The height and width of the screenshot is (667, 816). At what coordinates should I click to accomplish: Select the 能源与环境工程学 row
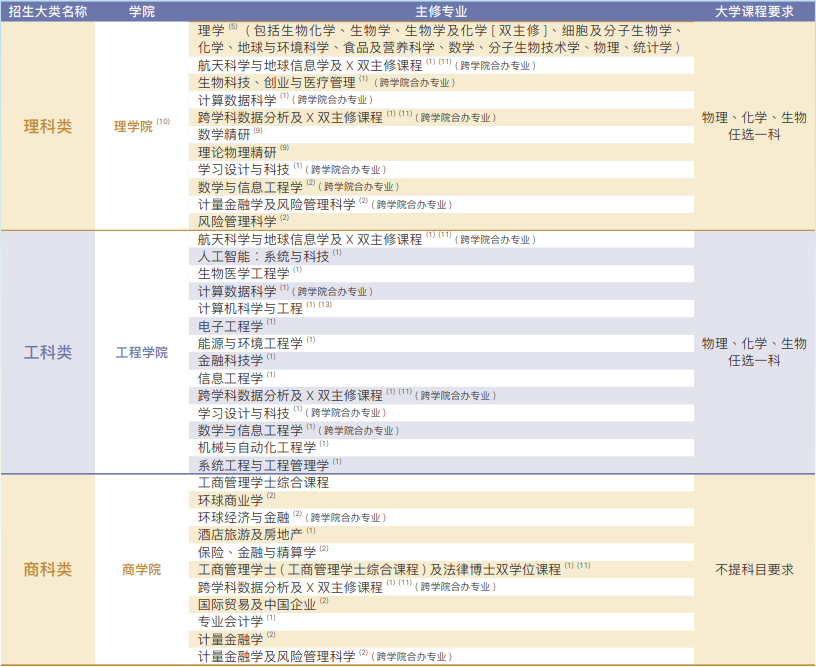(x=441, y=343)
